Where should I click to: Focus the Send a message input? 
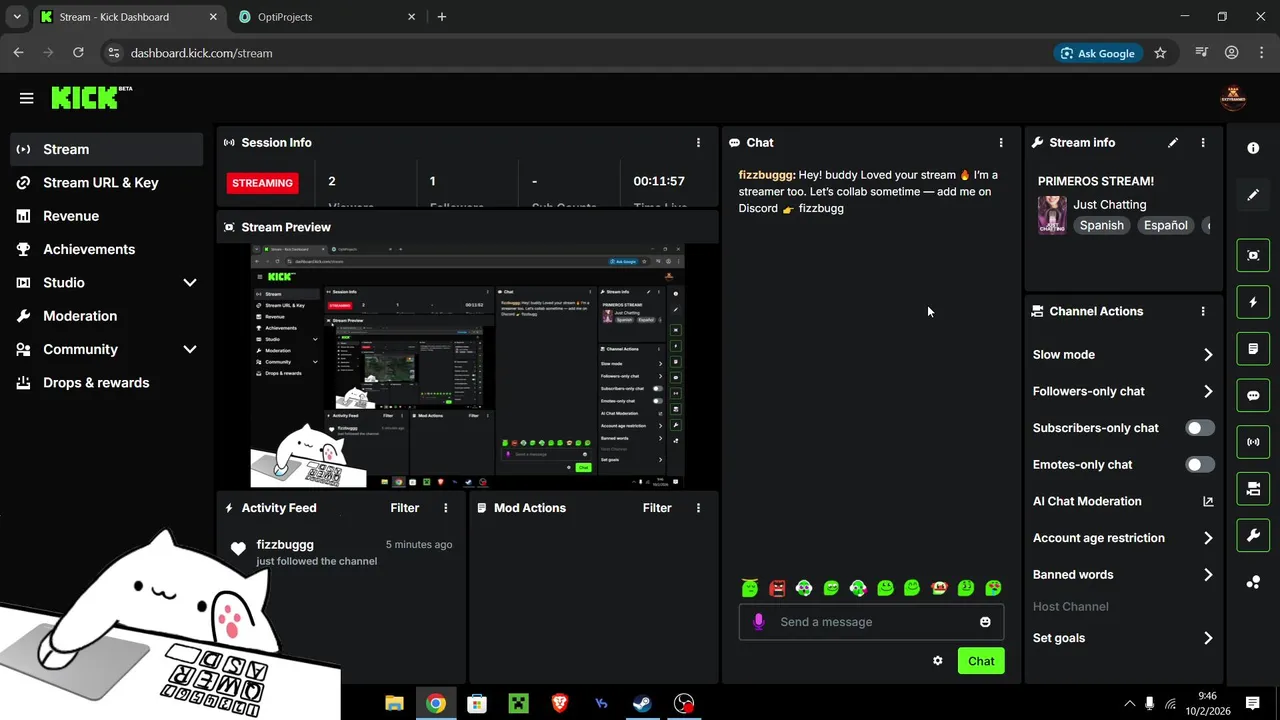click(x=871, y=622)
